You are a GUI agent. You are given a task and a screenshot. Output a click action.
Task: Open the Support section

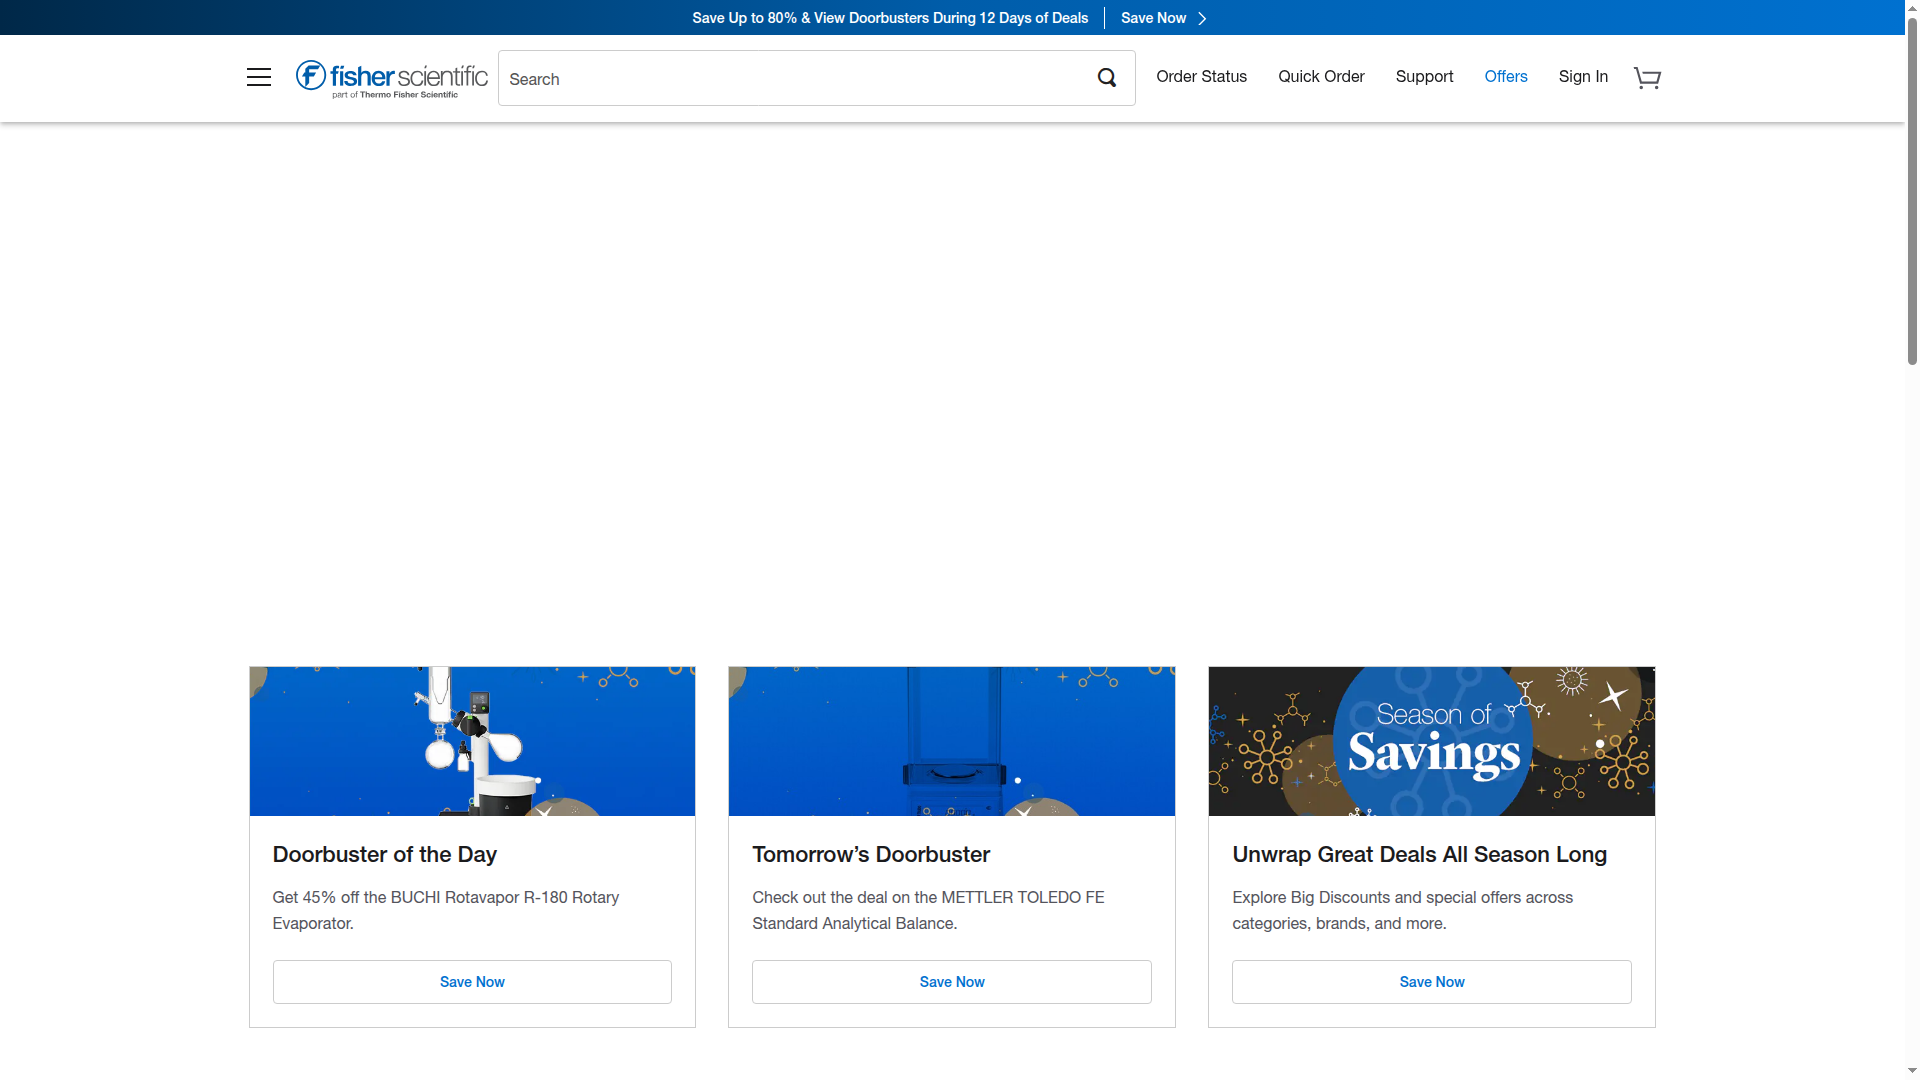point(1424,77)
